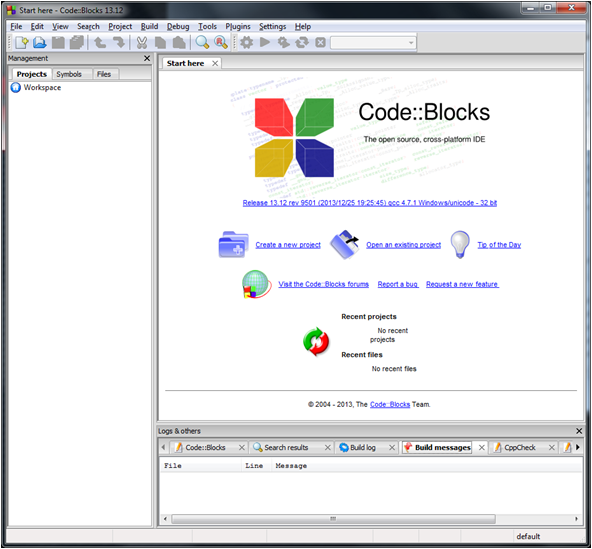Screen dimensions: 592x549
Task: Click the Rebuild icon
Action: click(x=302, y=42)
